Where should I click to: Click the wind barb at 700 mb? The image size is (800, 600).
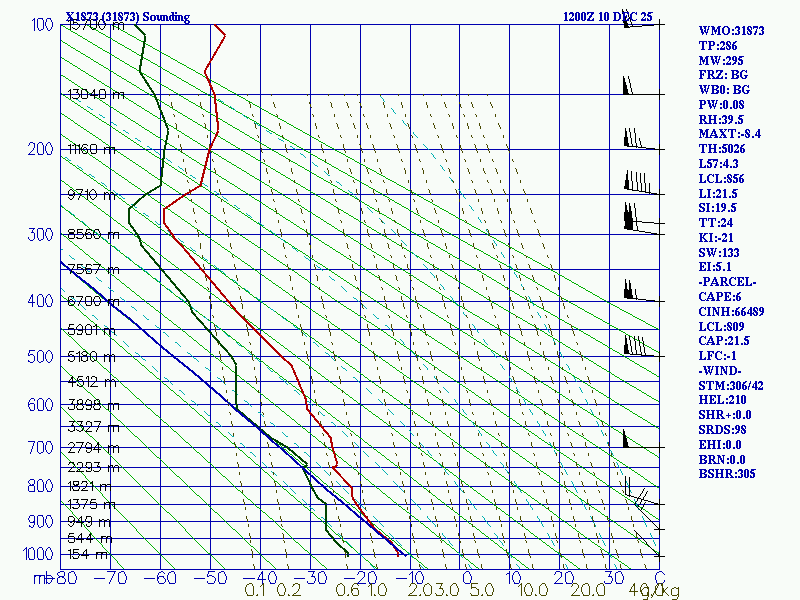pos(643,439)
